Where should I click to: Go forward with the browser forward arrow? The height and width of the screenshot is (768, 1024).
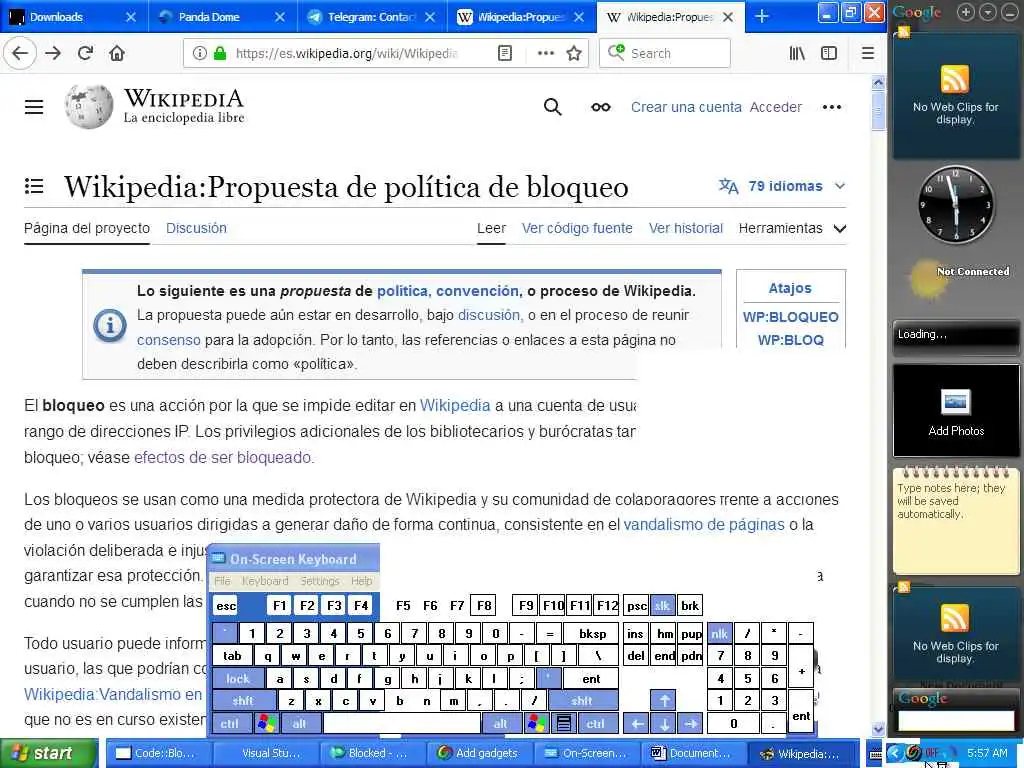point(53,53)
